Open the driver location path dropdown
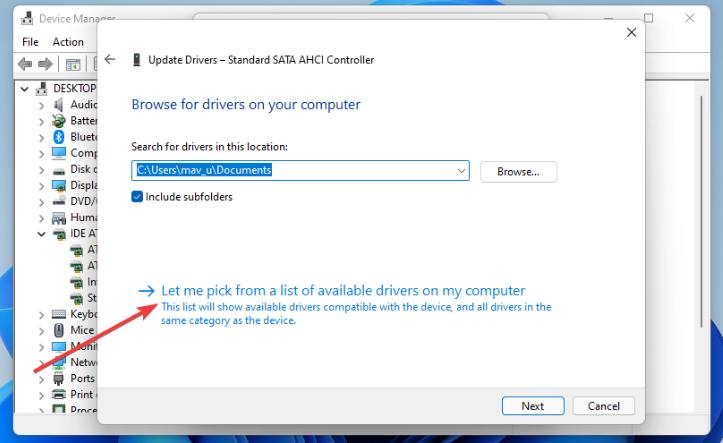723x443 pixels. tap(461, 171)
